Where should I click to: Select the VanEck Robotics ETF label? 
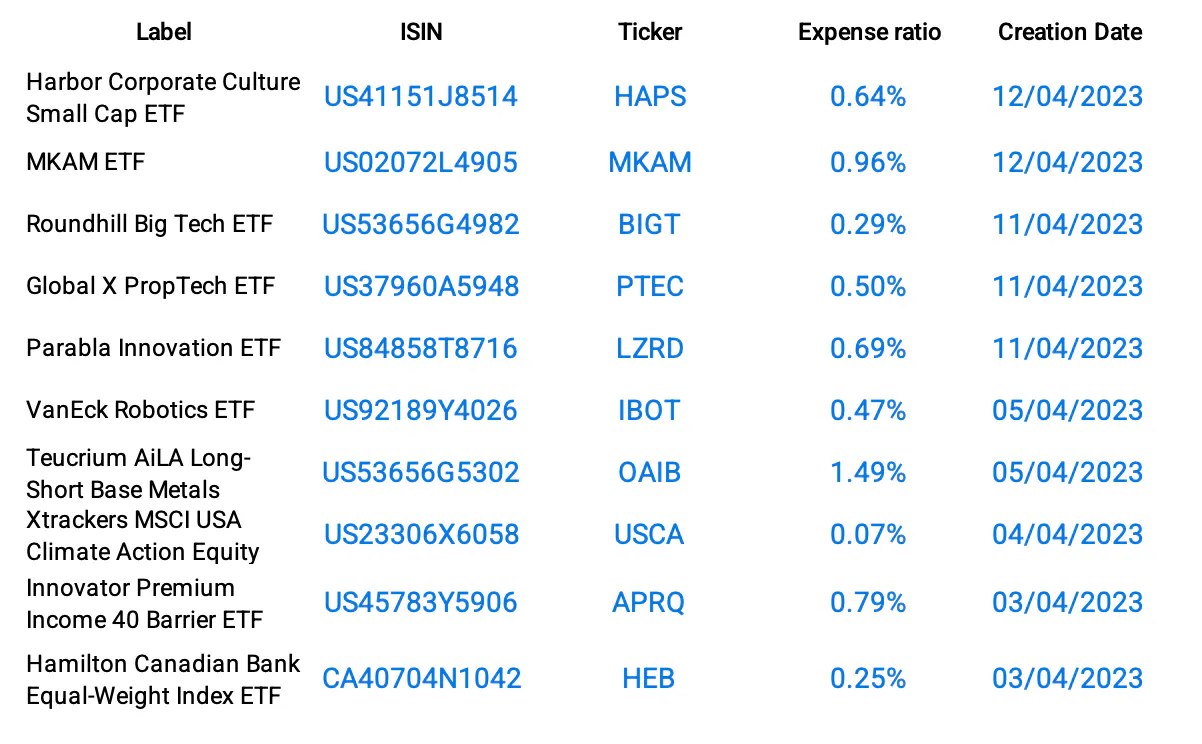(x=140, y=410)
